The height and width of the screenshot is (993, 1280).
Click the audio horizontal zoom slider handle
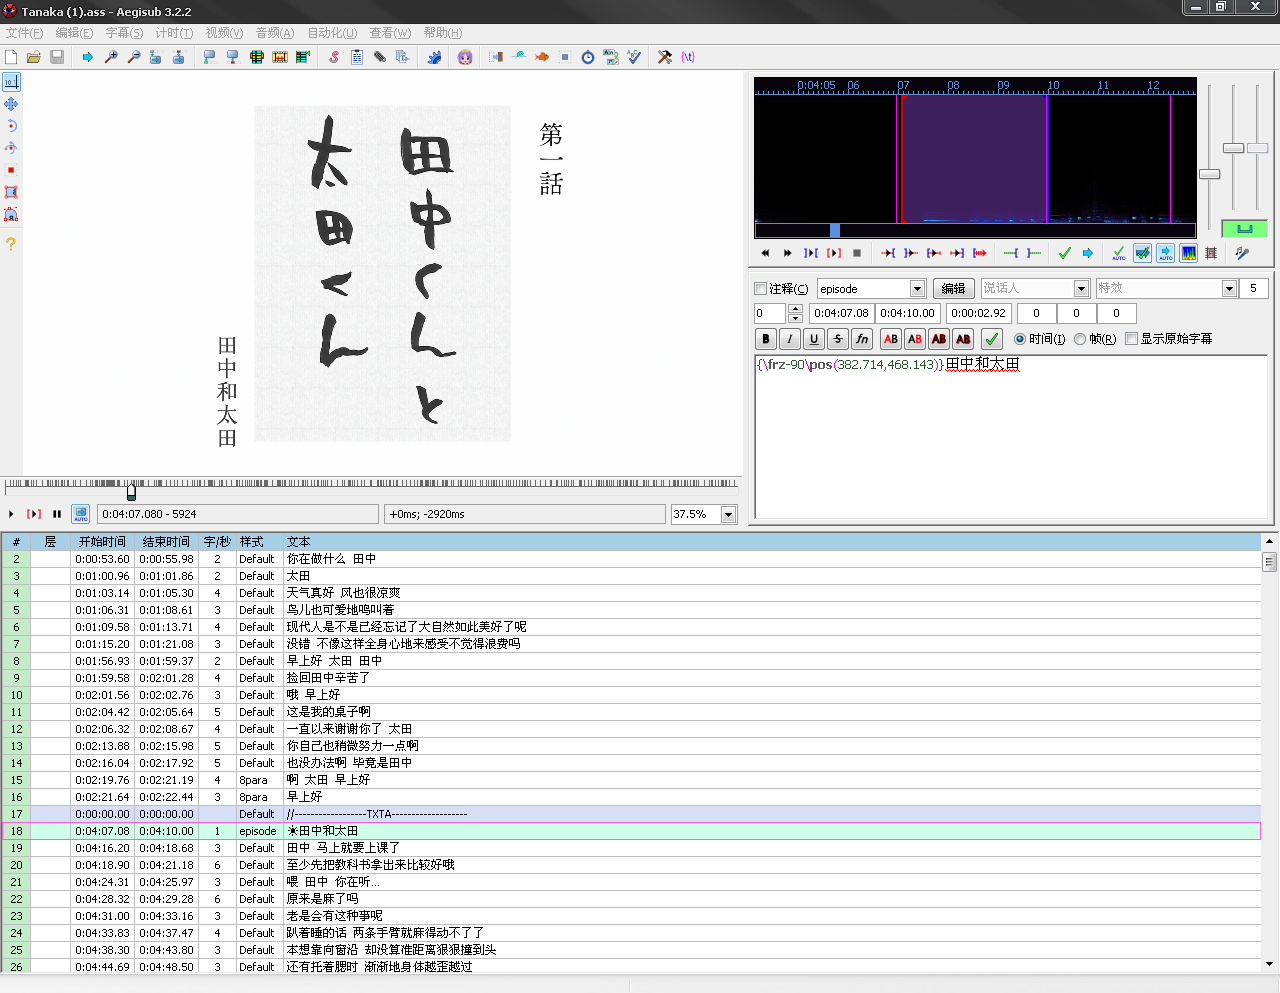(x=1210, y=174)
